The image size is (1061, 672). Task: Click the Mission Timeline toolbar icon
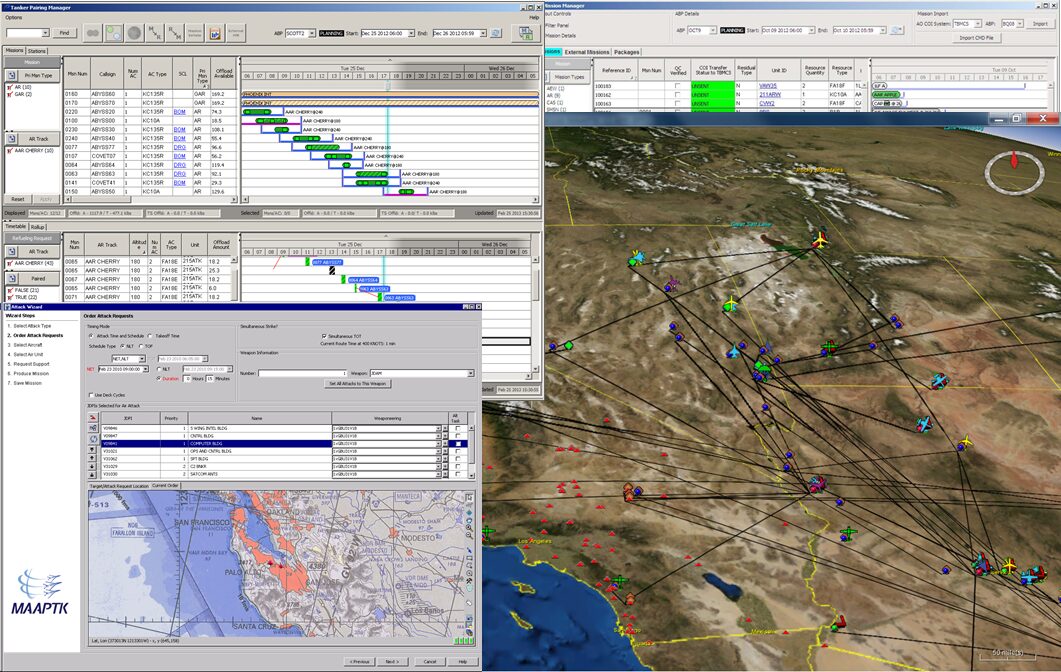(194, 31)
